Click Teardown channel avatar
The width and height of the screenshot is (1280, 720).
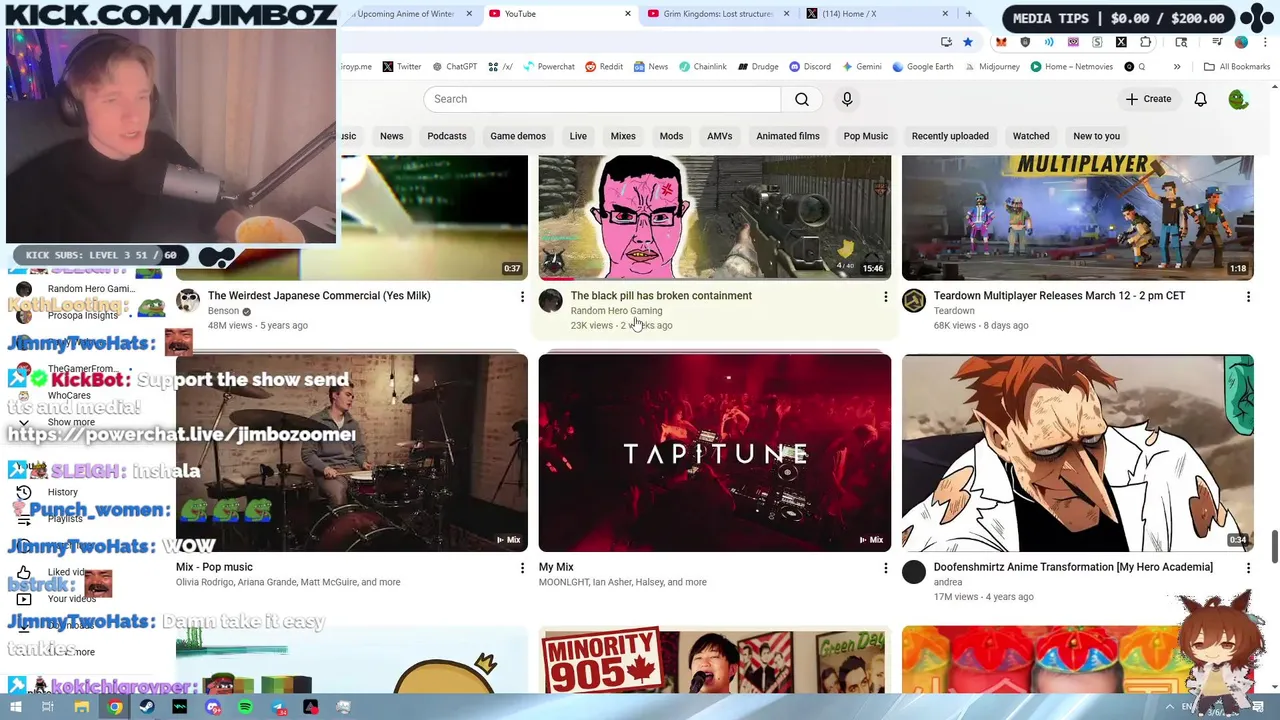[914, 300]
